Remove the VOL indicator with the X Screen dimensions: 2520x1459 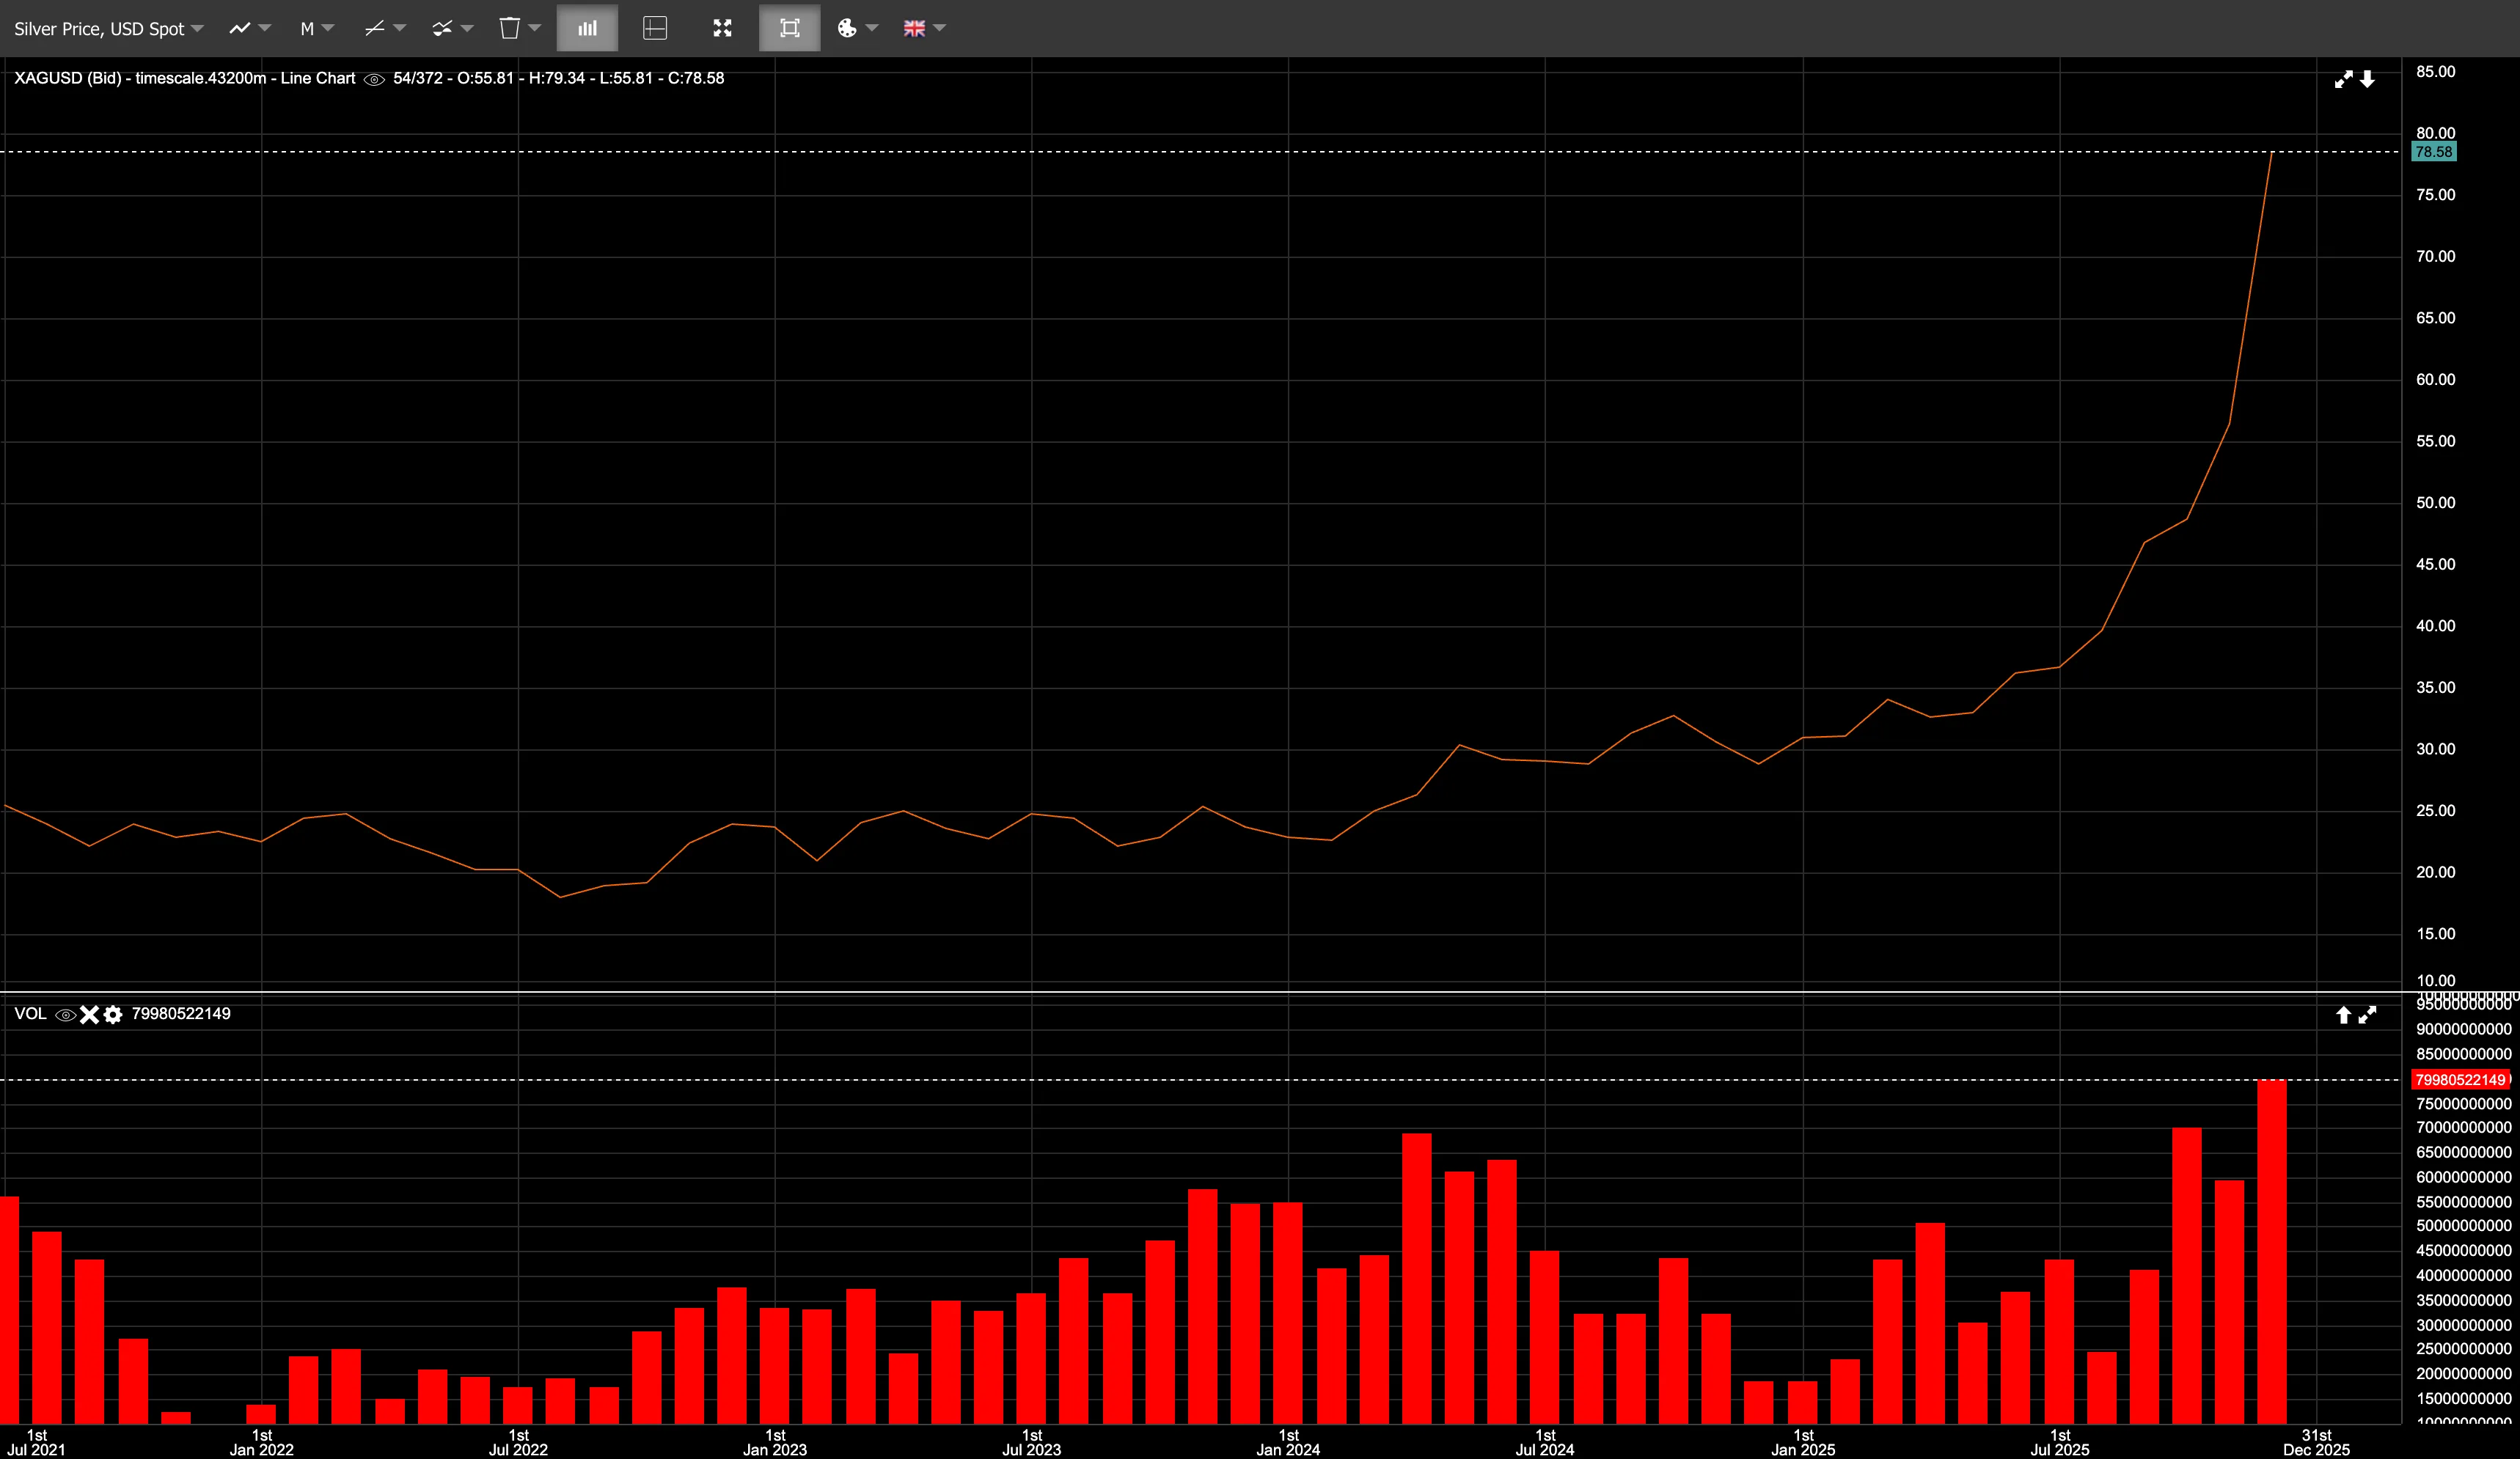[x=89, y=1014]
